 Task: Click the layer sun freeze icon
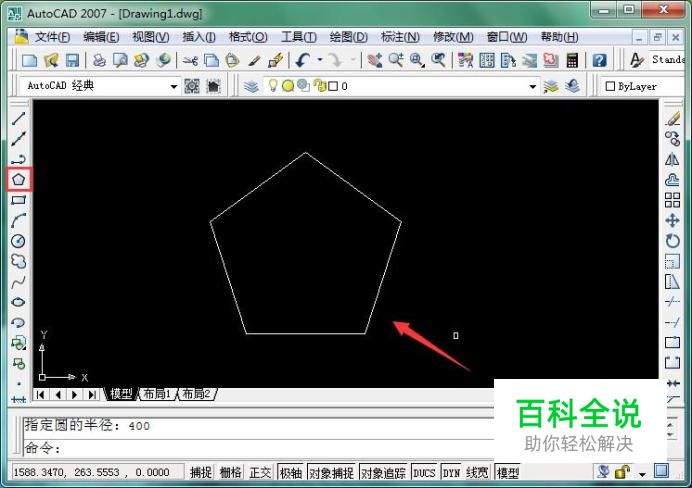coord(288,86)
